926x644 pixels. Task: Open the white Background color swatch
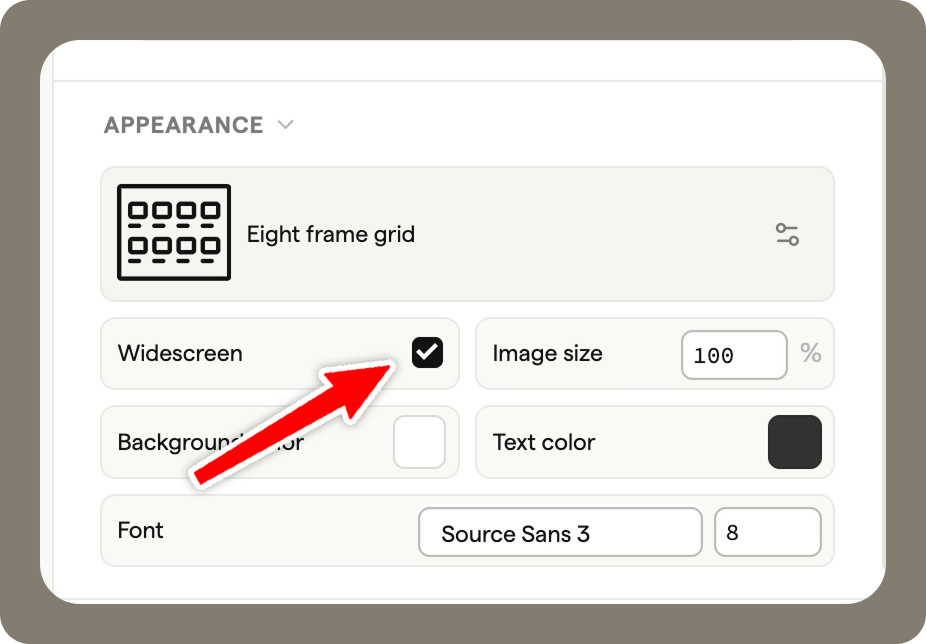419,442
